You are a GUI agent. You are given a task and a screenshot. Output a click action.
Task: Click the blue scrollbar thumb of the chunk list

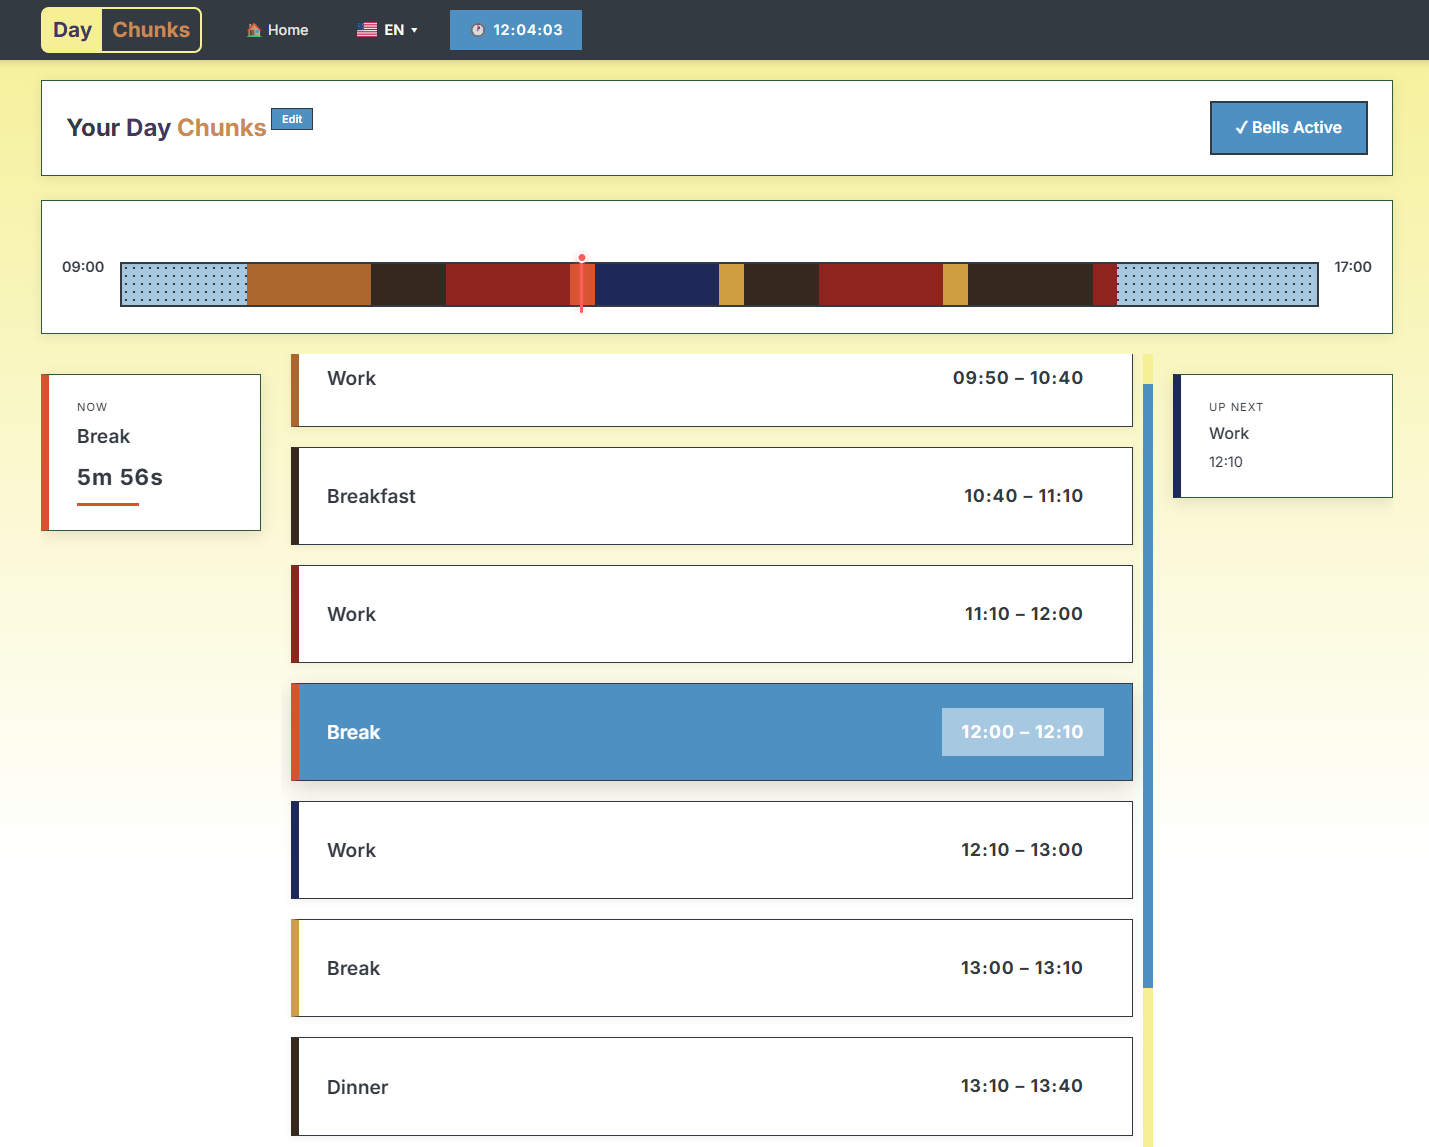[1148, 685]
